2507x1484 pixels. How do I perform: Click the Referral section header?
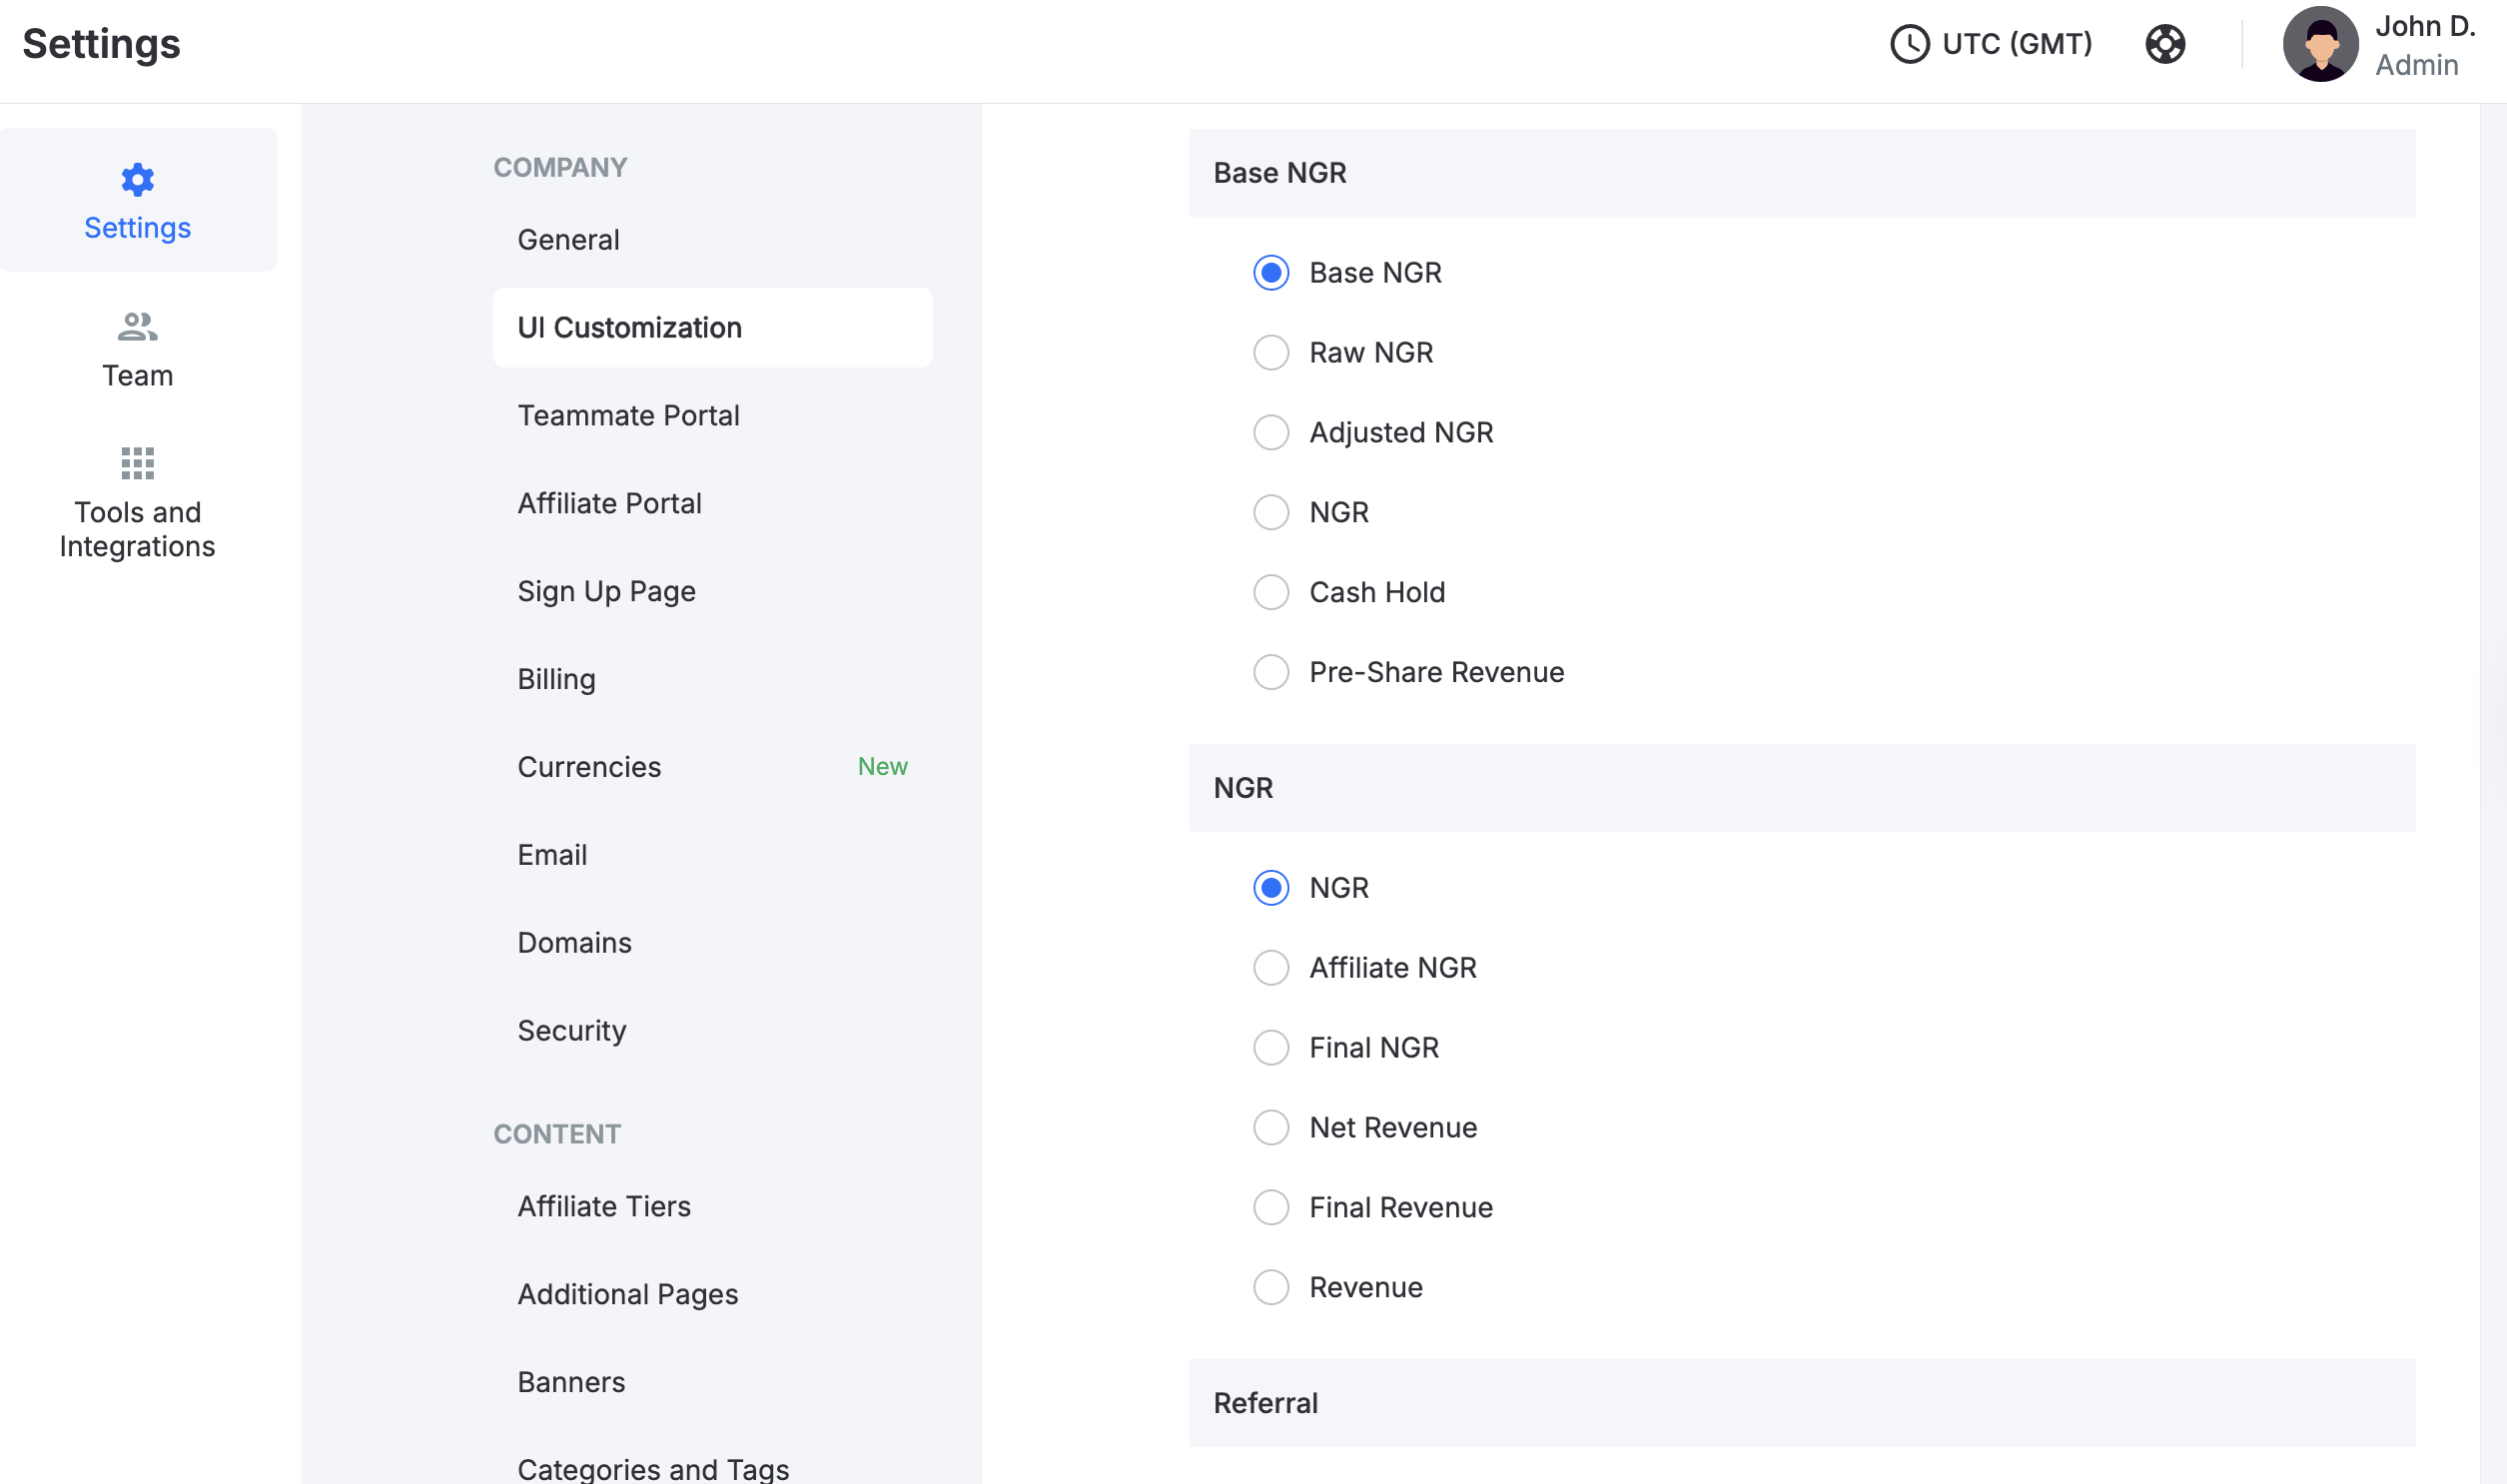pos(1802,1403)
